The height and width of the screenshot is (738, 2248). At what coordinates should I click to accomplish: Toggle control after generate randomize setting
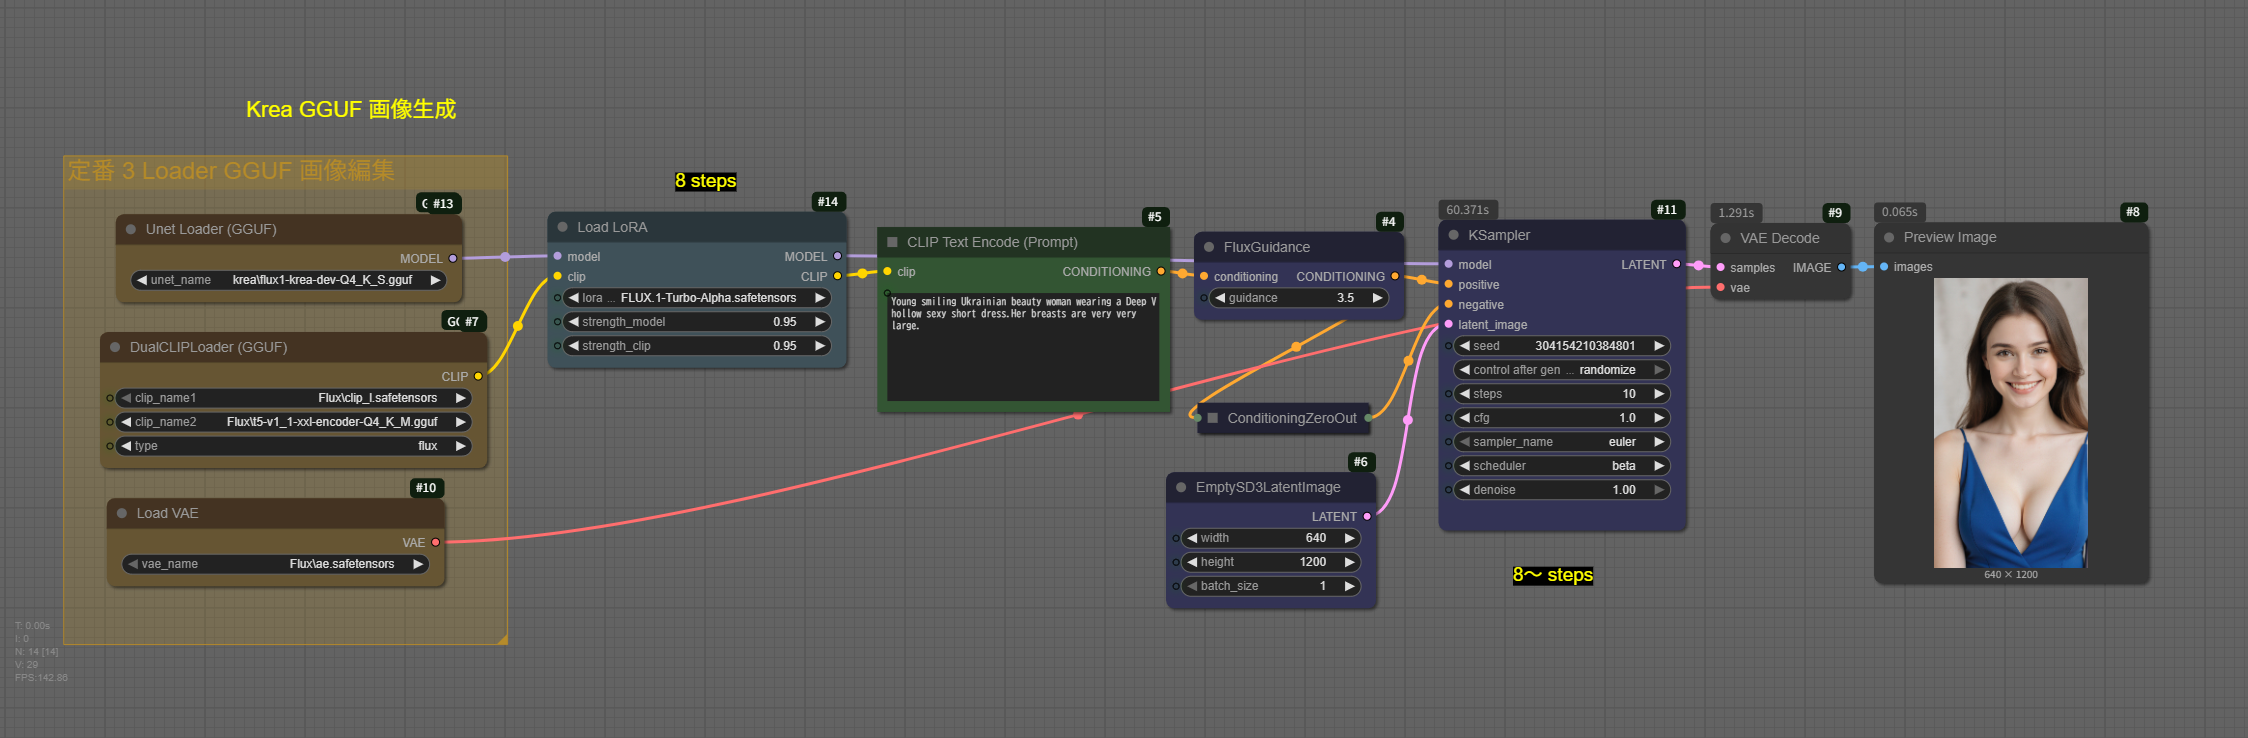coord(1561,370)
